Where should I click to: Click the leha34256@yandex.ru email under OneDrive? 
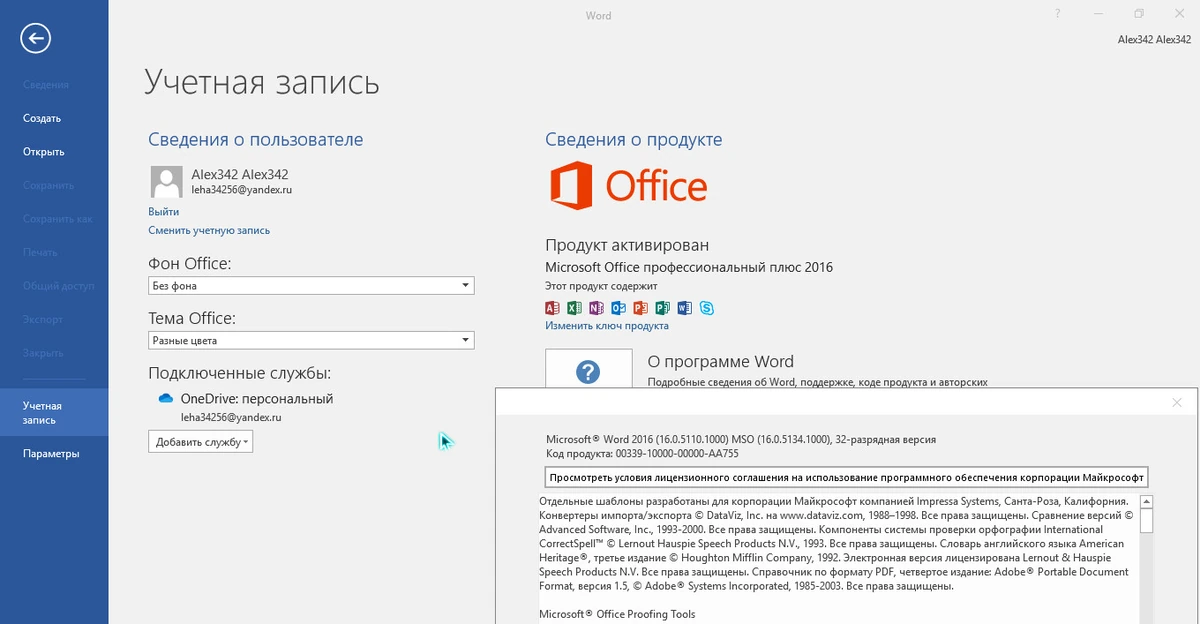pyautogui.click(x=231, y=416)
